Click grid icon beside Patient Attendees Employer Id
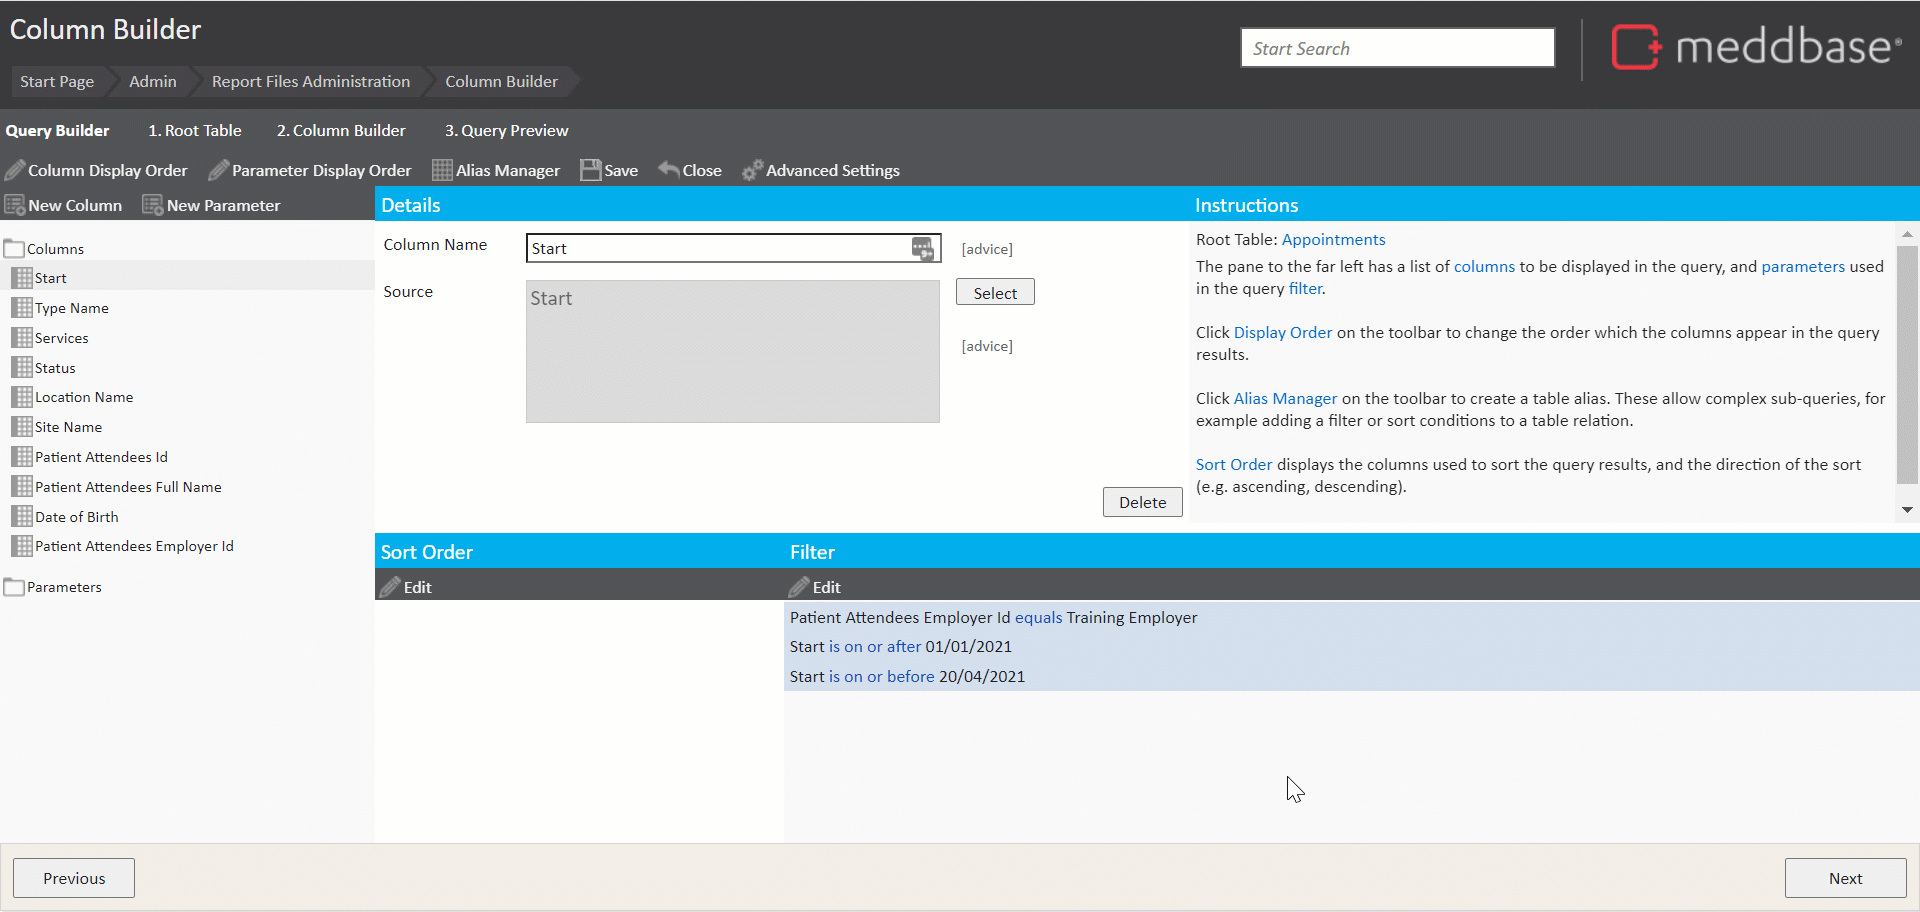The width and height of the screenshot is (1920, 912). tap(22, 546)
